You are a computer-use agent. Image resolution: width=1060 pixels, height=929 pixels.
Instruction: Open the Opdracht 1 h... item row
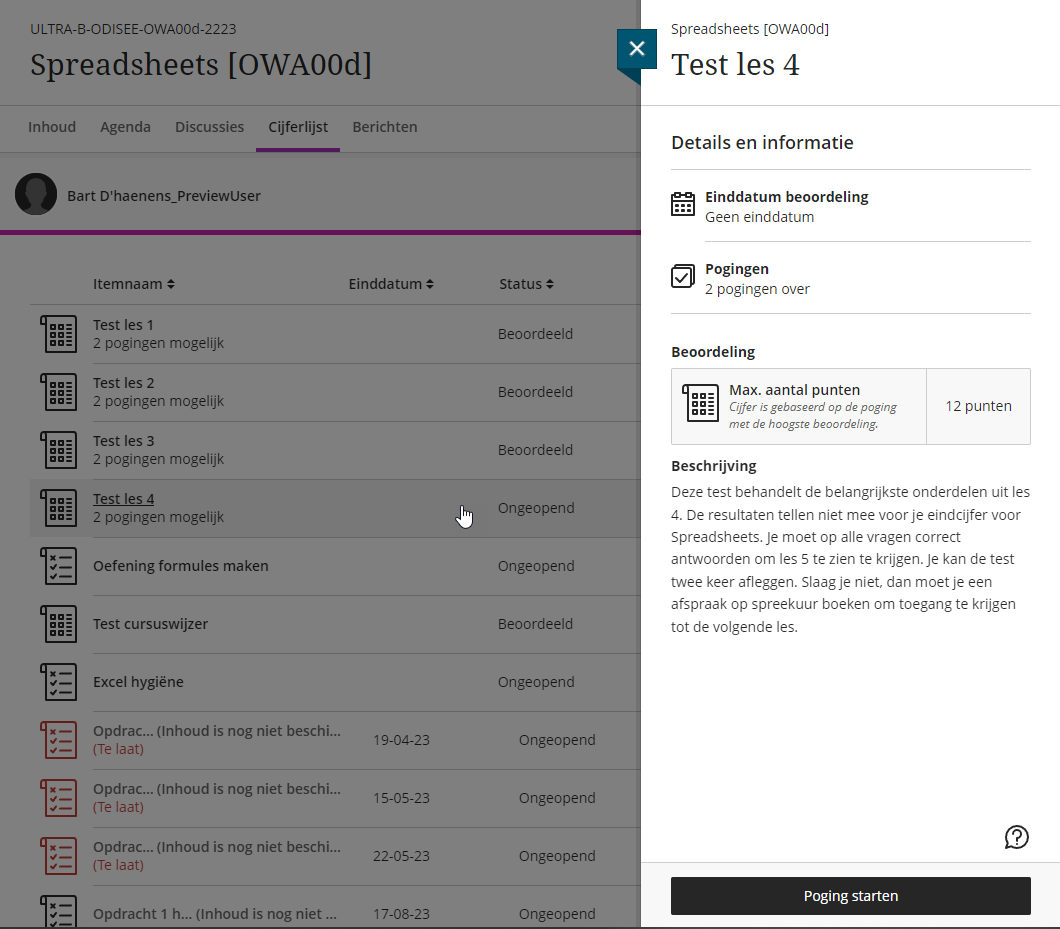pyautogui.click(x=214, y=914)
